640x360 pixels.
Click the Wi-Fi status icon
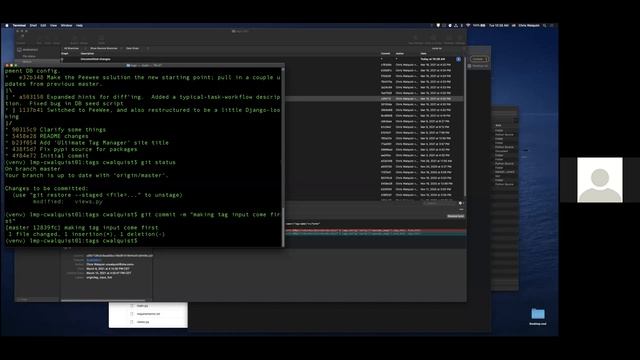[468, 25]
